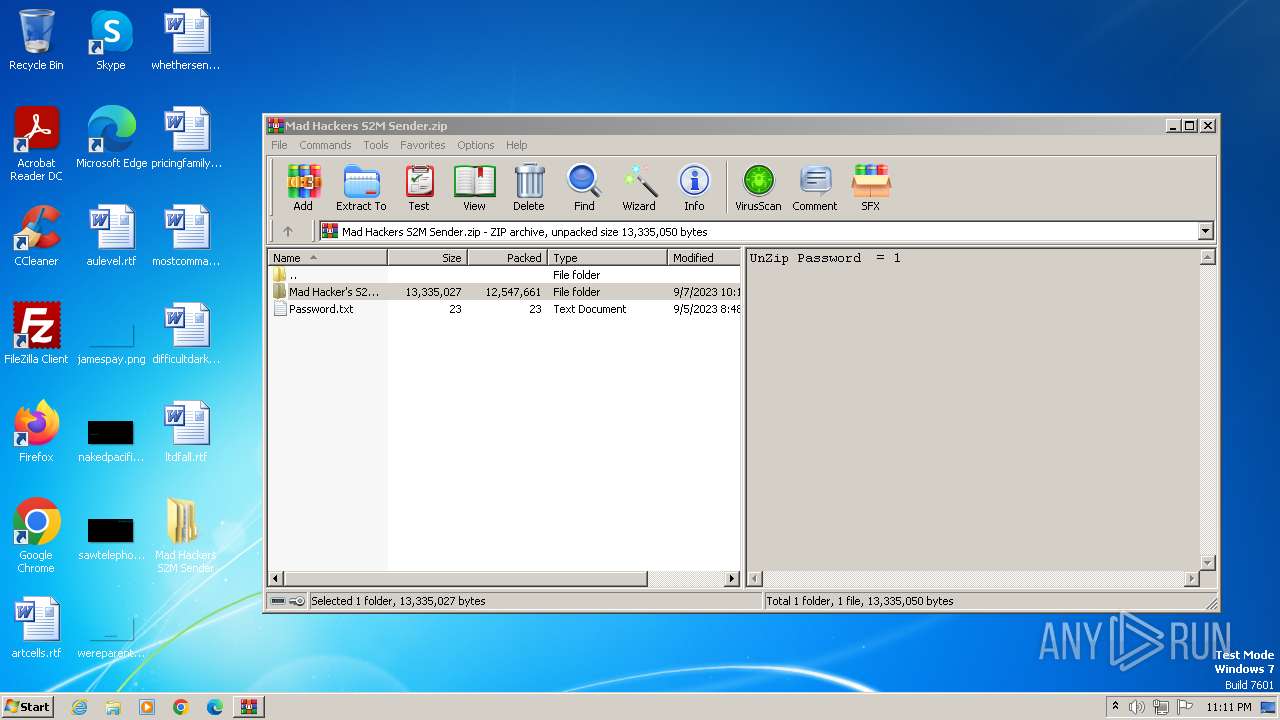This screenshot has width=1280, height=720.
Task: Open CCleaner desktop shortcut
Action: pos(36,236)
